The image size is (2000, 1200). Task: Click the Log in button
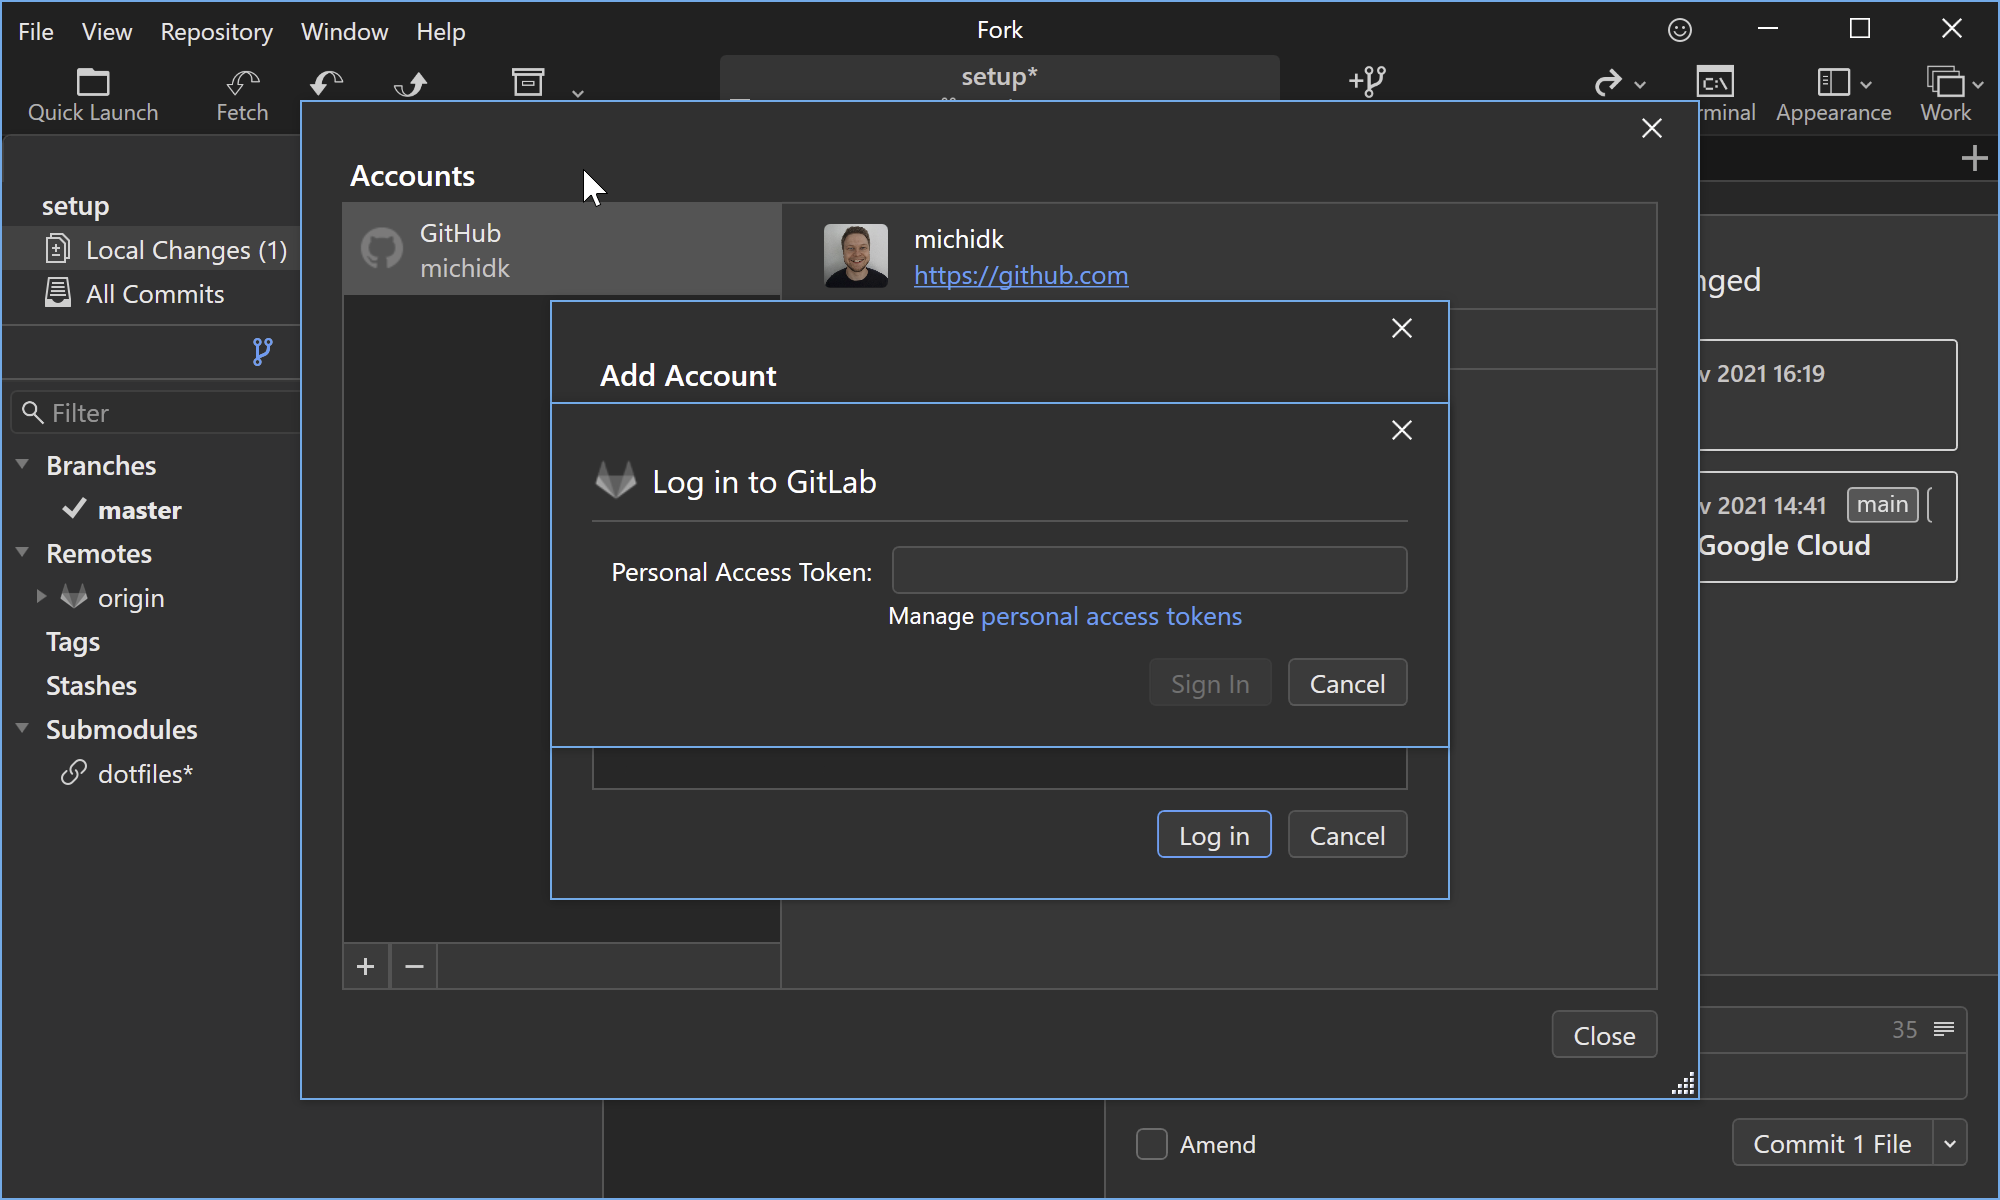pyautogui.click(x=1214, y=835)
